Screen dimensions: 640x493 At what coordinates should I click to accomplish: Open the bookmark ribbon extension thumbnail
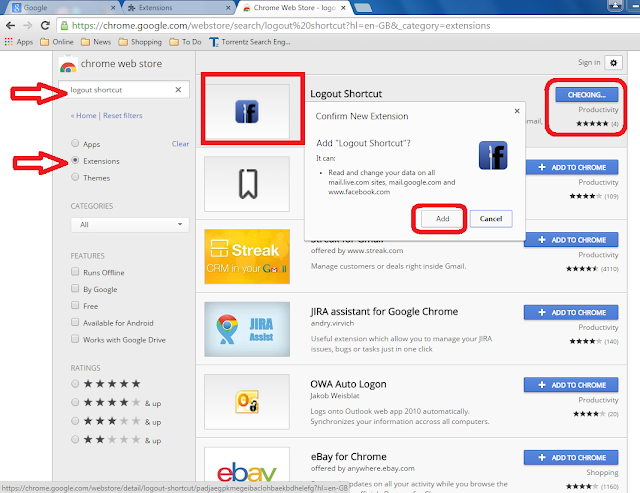click(x=247, y=184)
